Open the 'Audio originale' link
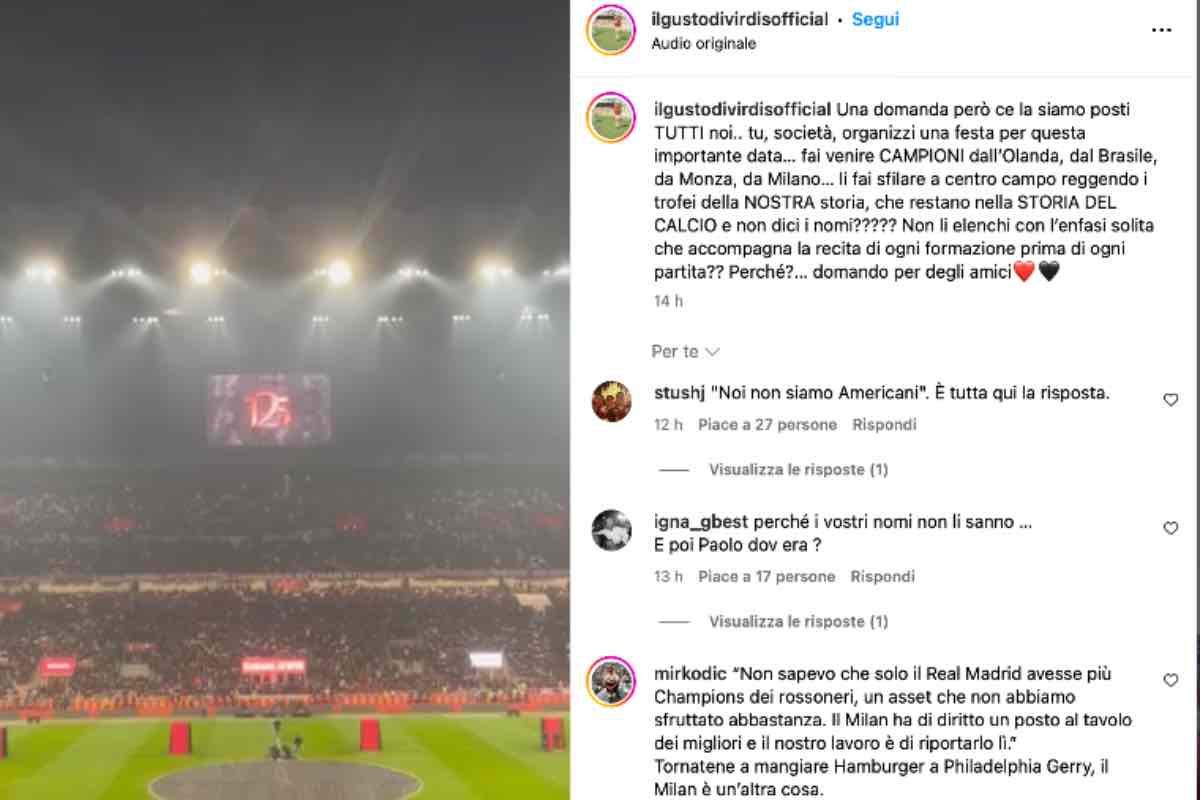The height and width of the screenshot is (800, 1200). [703, 43]
